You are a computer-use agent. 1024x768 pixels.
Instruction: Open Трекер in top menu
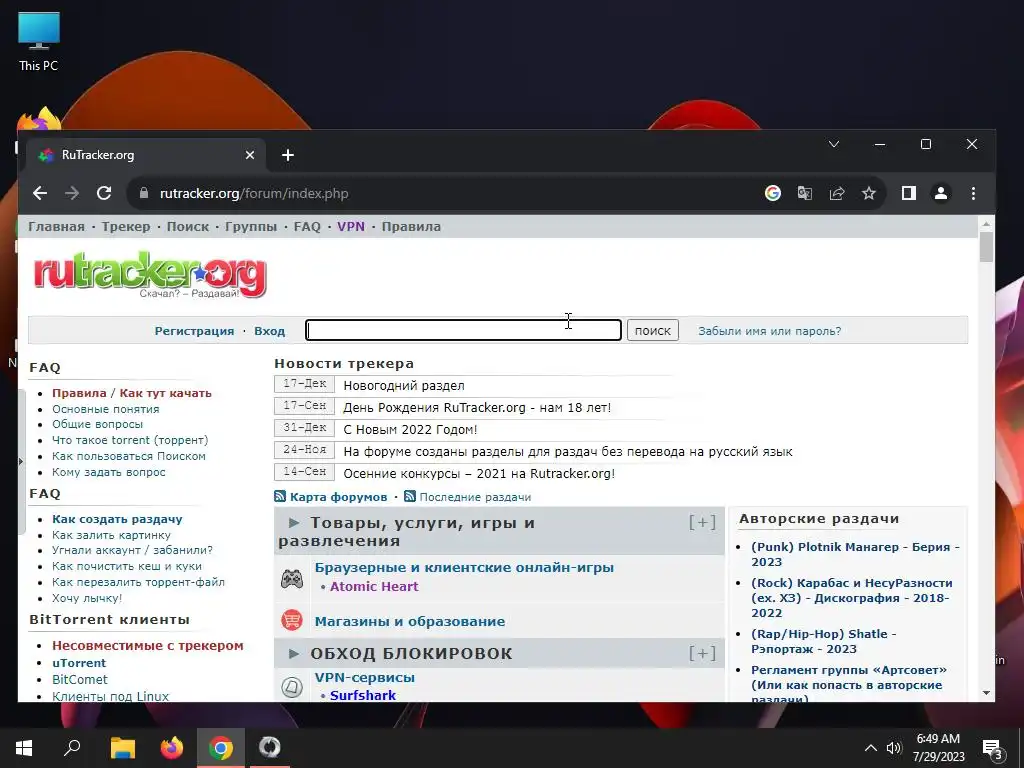pos(126,227)
